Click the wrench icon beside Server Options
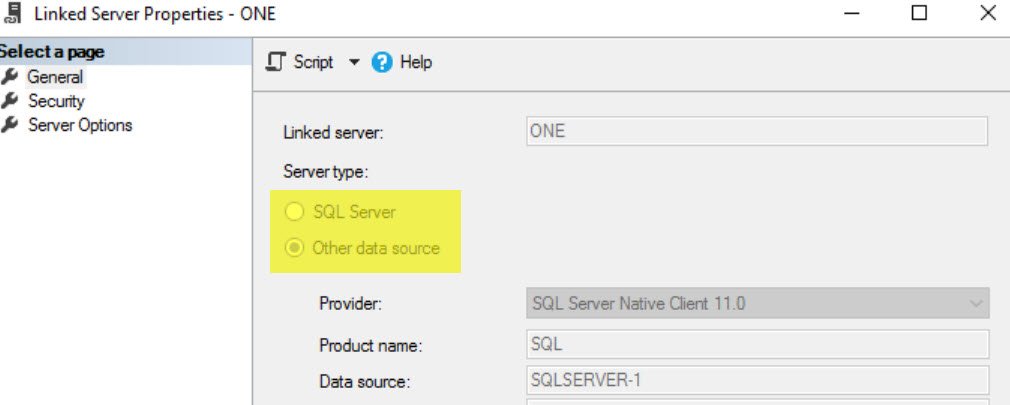1010x405 pixels. (x=9, y=125)
